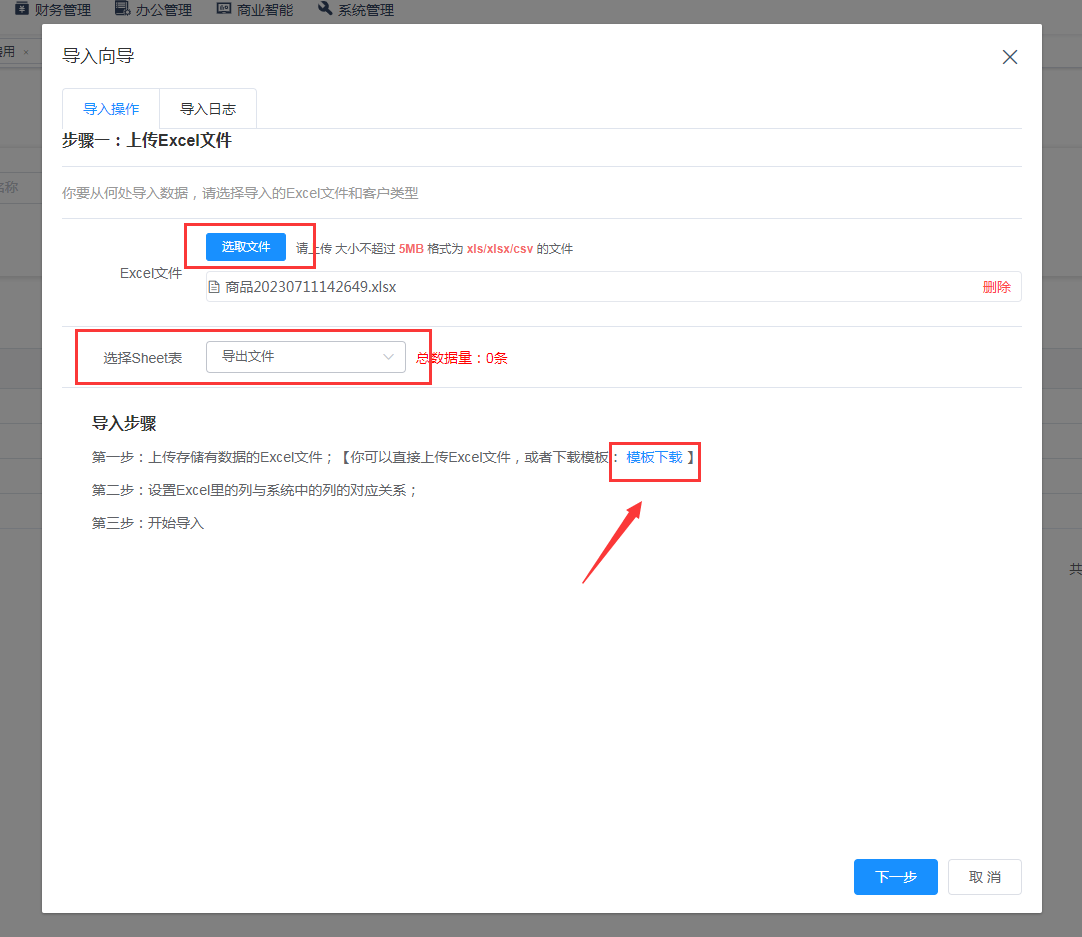Open the 系统管理 menu label
Screen dimensions: 1082x937
[x=366, y=10]
